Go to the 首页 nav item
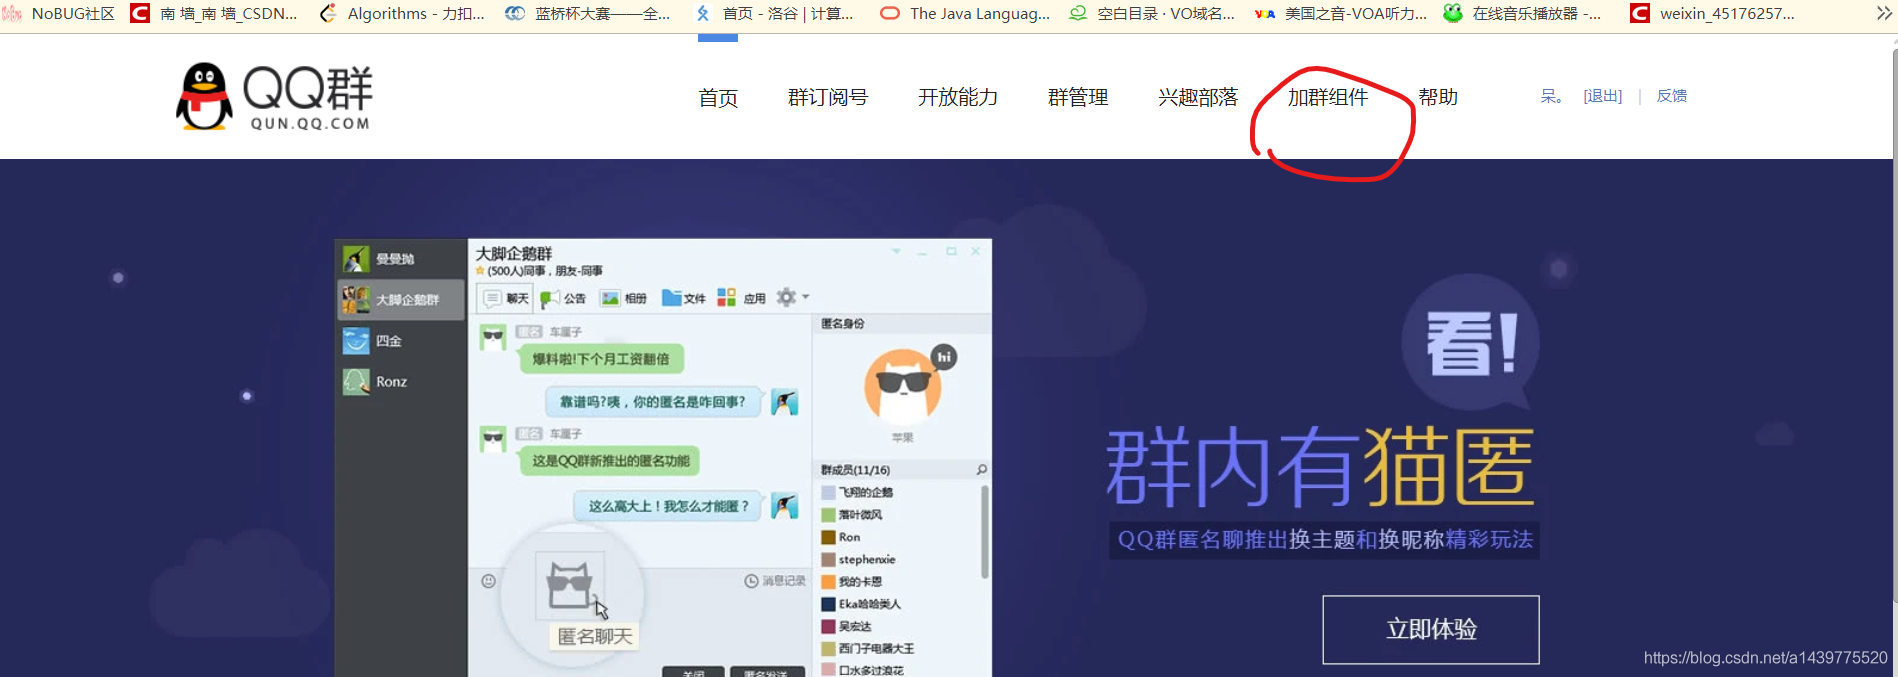This screenshot has height=677, width=1898. point(718,98)
